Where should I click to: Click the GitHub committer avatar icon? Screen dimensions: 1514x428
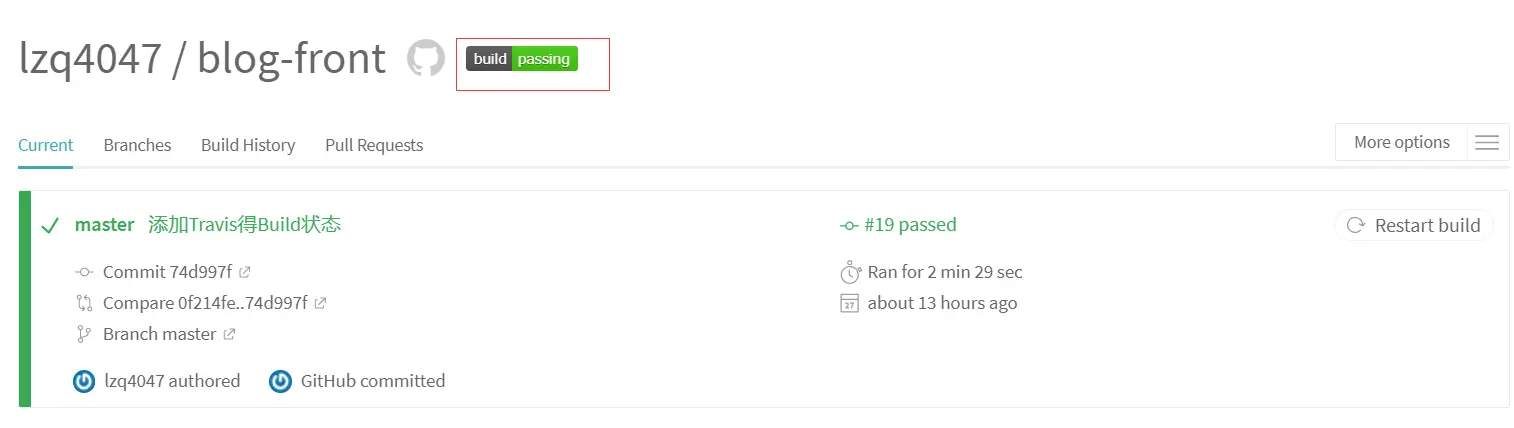(x=281, y=381)
